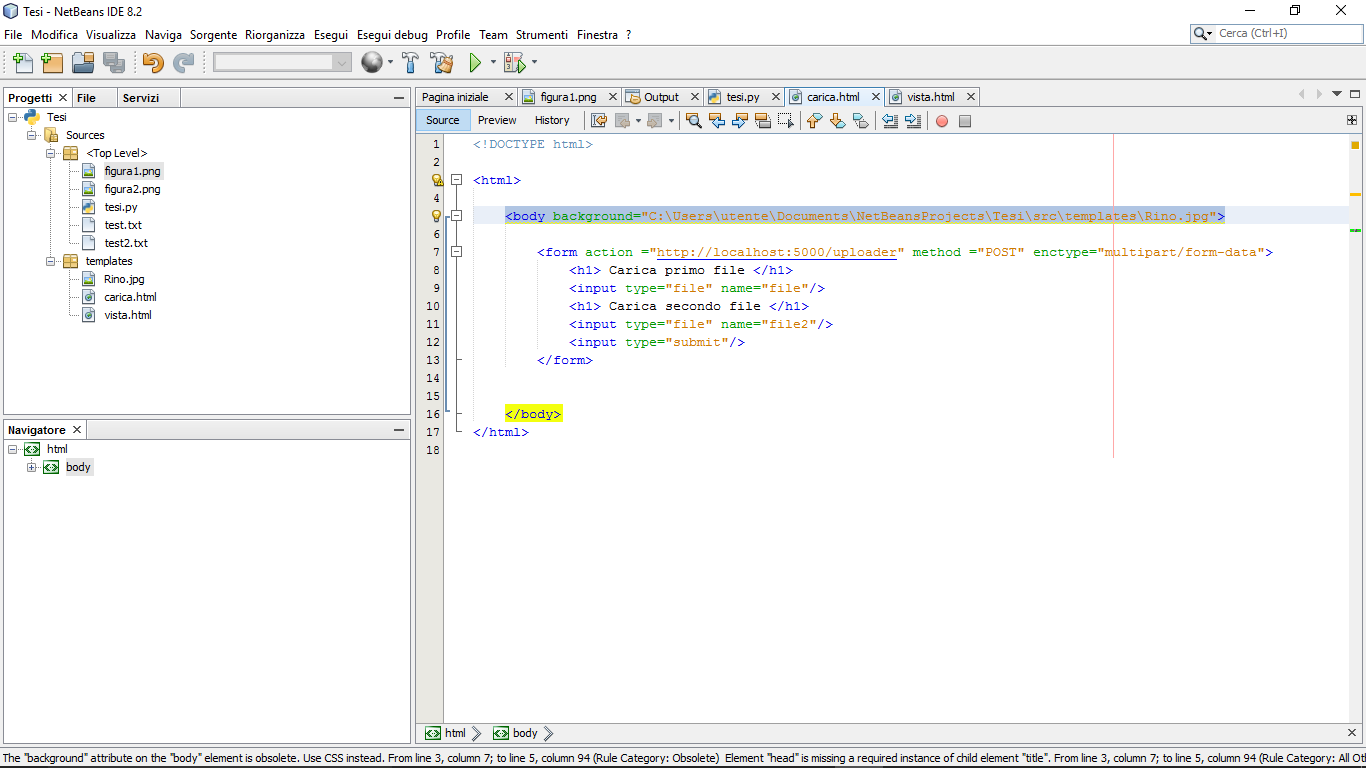The width and height of the screenshot is (1366, 768).
Task: Click the Find Selection magnifier icon
Action: 693,121
